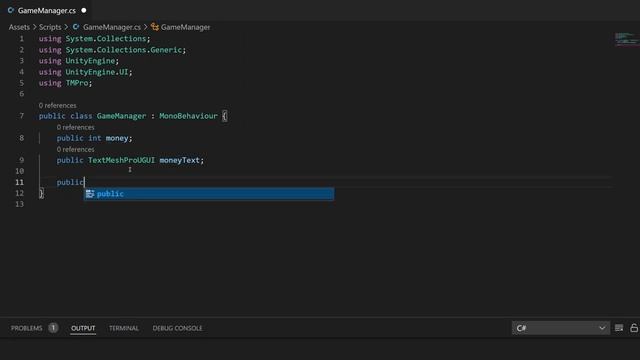
Task: Click line number 7 in gutter
Action: tap(21, 116)
